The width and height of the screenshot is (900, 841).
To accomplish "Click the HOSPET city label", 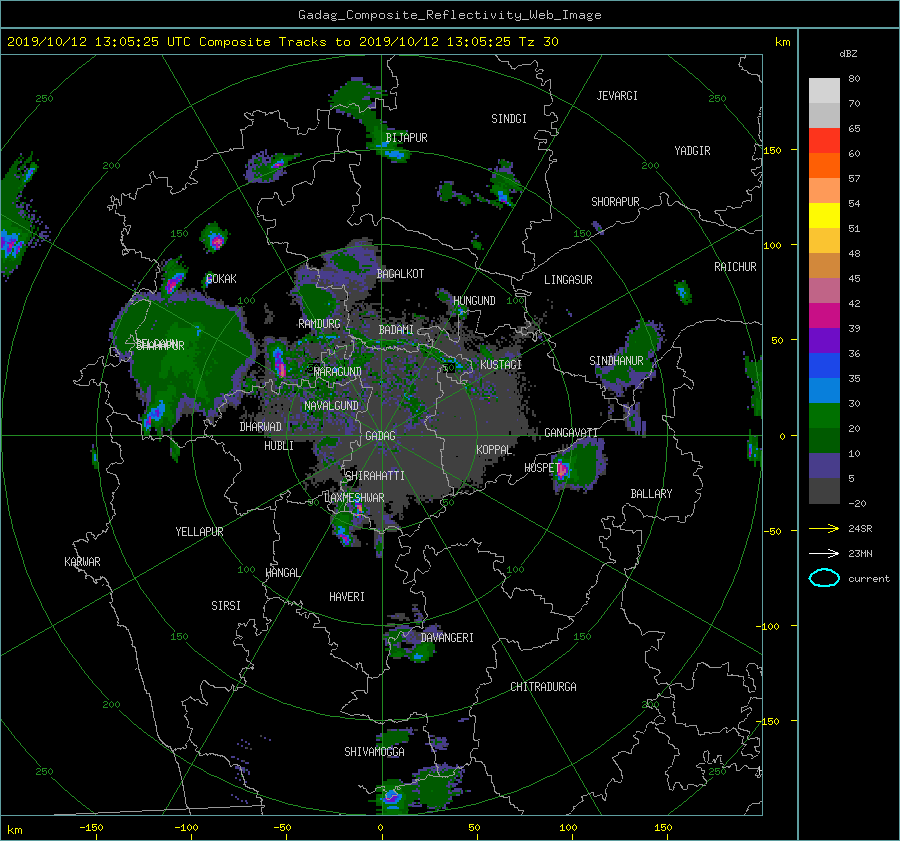I will [541, 468].
